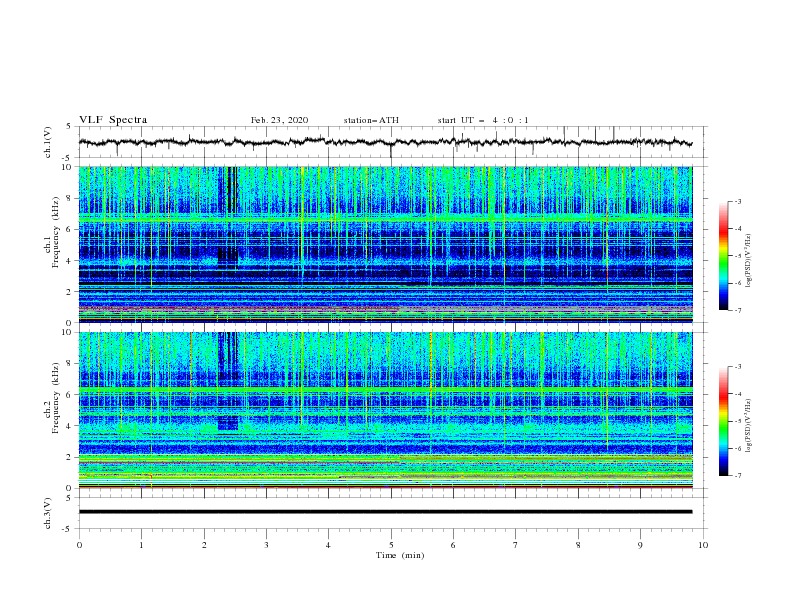Click the "-7" label on ch.2 colorbar

[x=738, y=475]
